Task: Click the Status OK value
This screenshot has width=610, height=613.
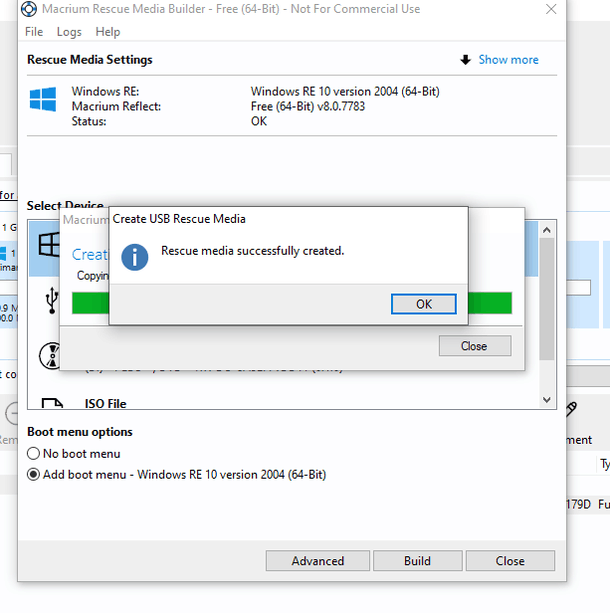Action: click(259, 121)
